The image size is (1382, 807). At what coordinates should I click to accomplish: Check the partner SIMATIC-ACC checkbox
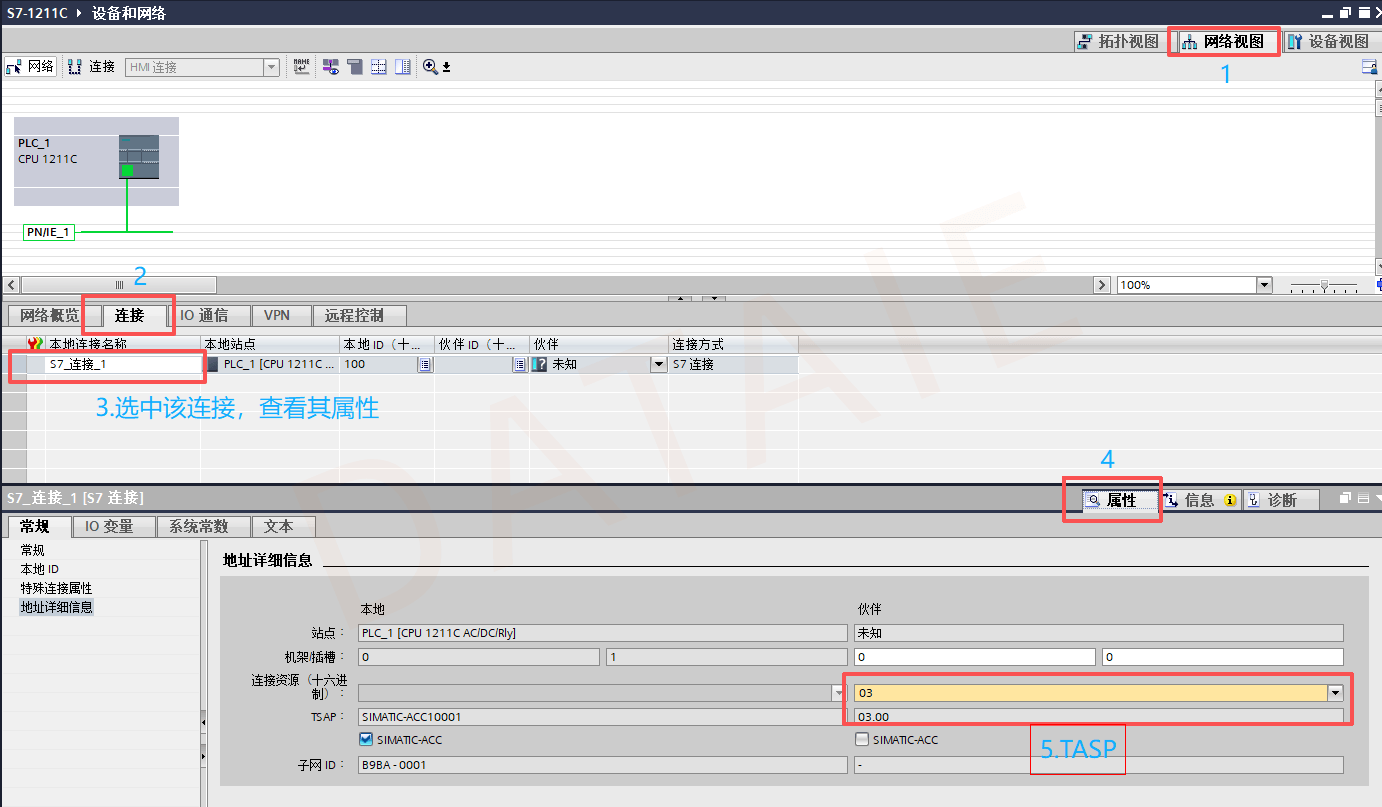(x=862, y=740)
